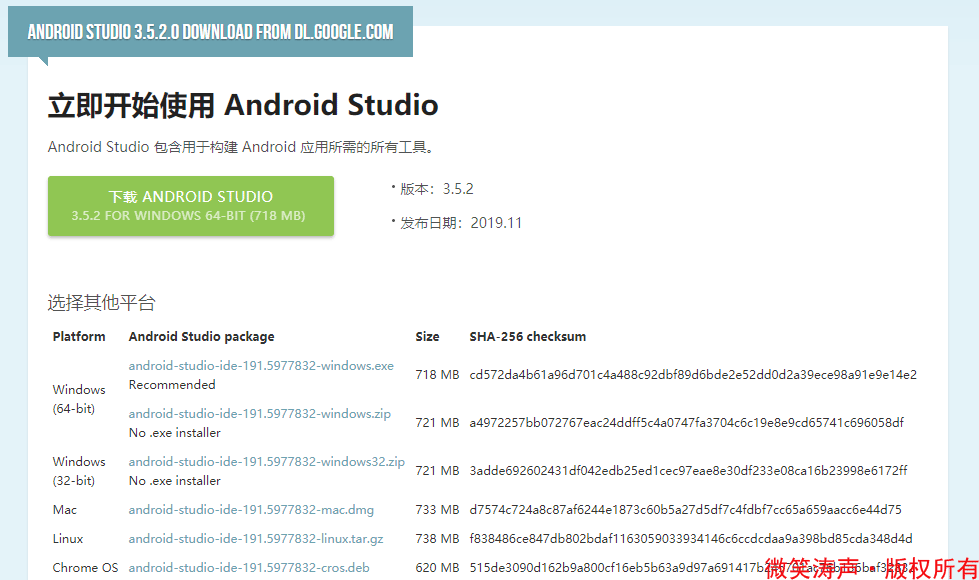This screenshot has height=580, width=979.
Task: Click the Android Studio description sentence
Action: click(240, 147)
